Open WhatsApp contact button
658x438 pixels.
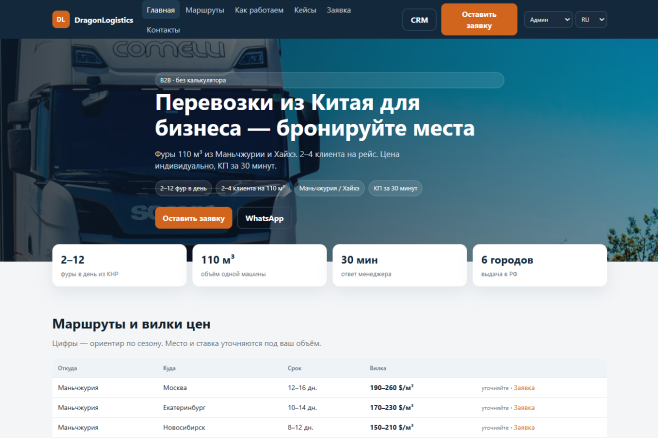tap(264, 218)
